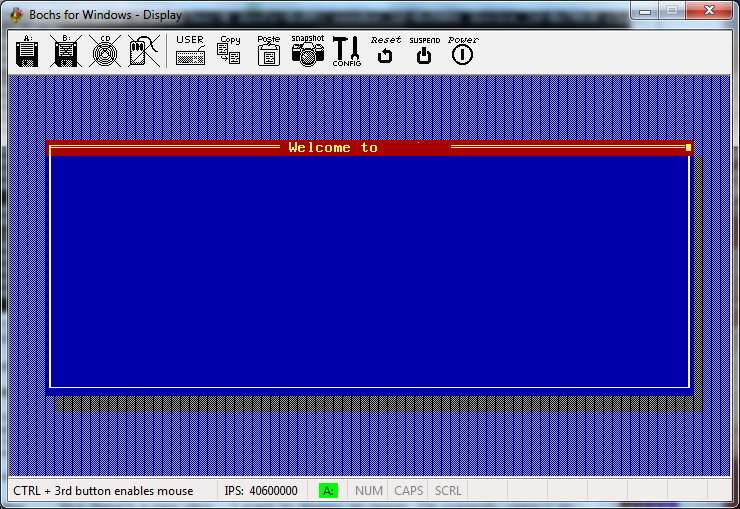The width and height of the screenshot is (740, 509).
Task: Toggle the floppy A: drive icon
Action: click(x=28, y=51)
